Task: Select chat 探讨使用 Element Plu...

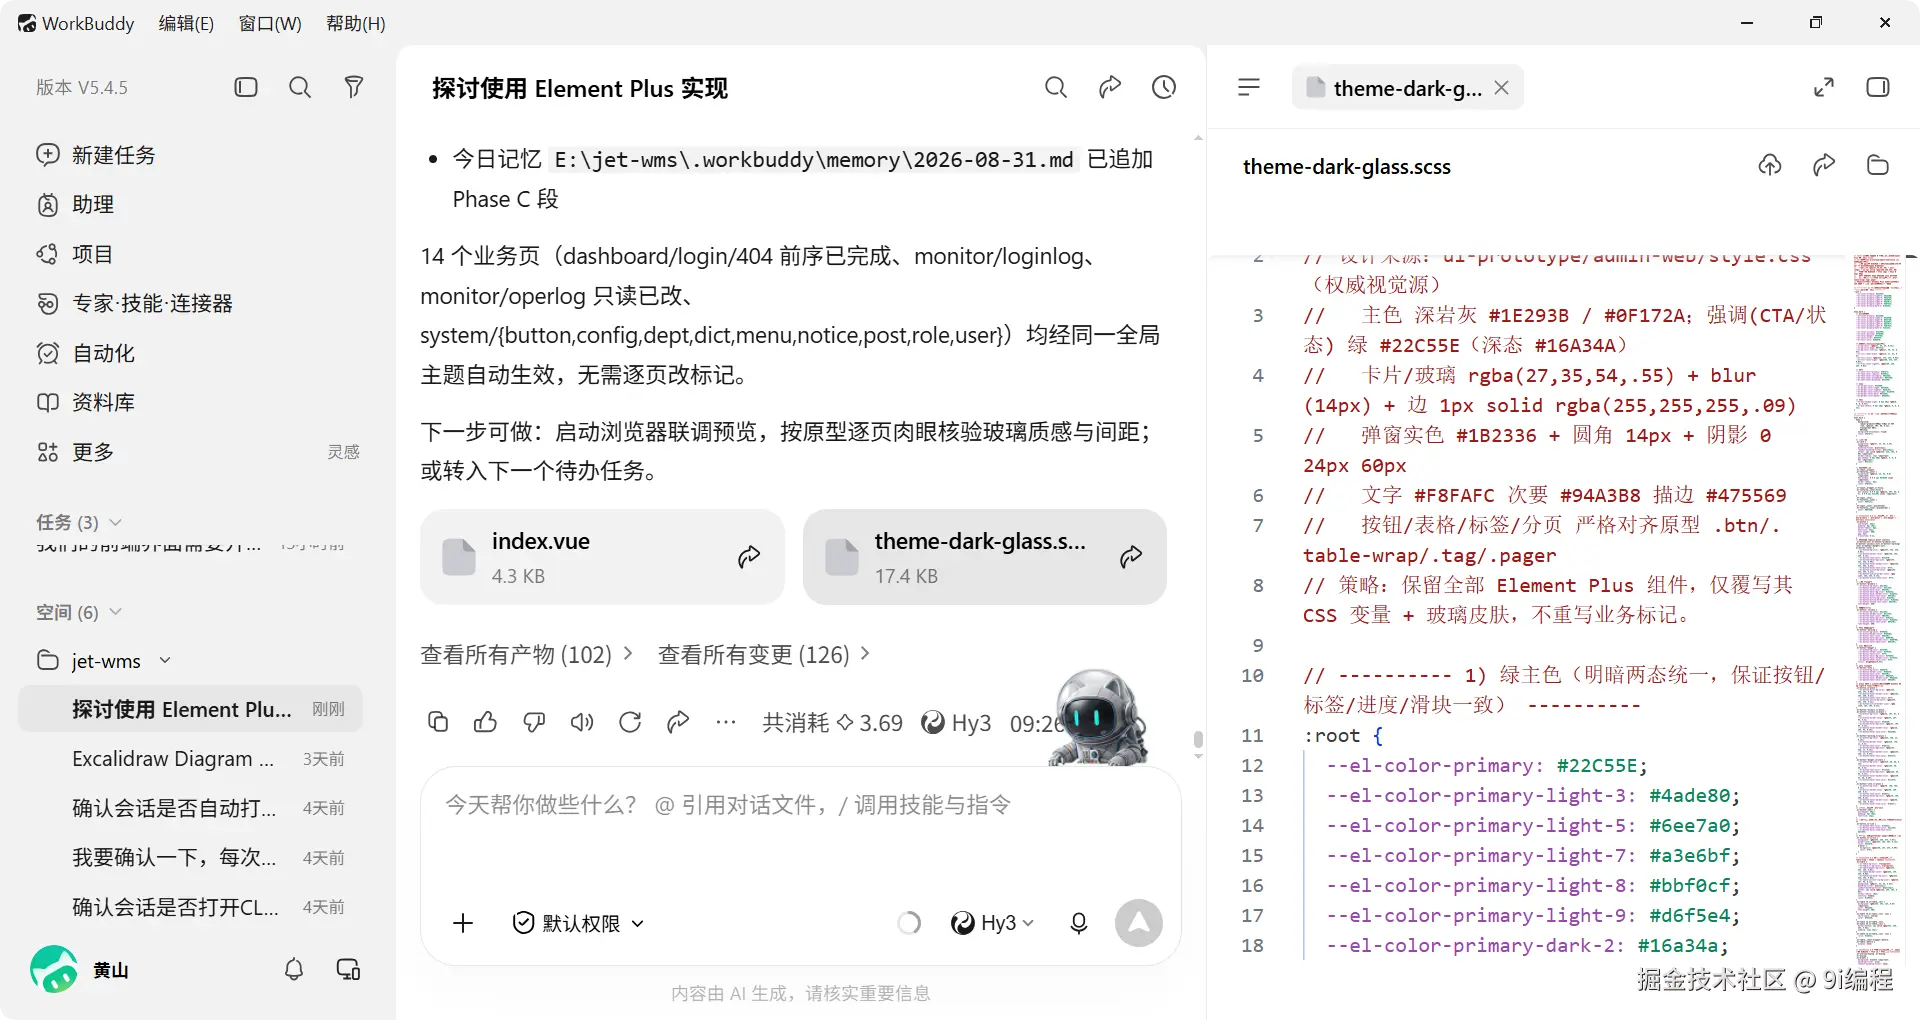Action: (190, 709)
